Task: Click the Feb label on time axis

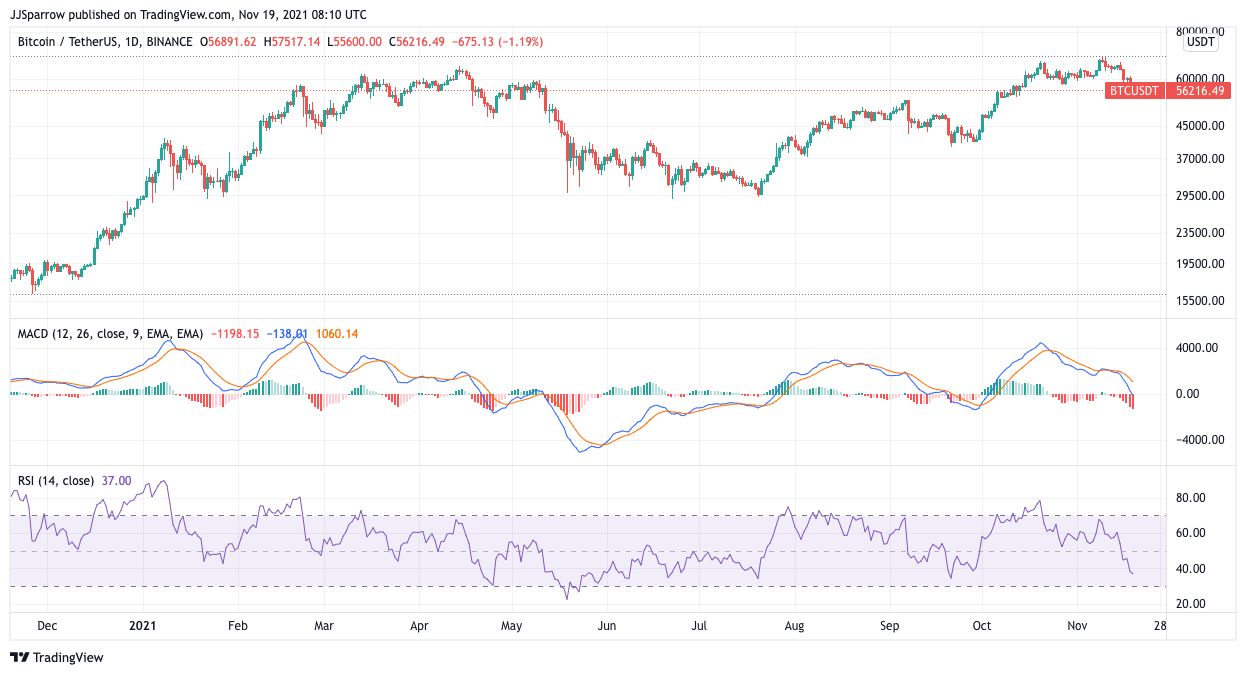Action: click(238, 626)
